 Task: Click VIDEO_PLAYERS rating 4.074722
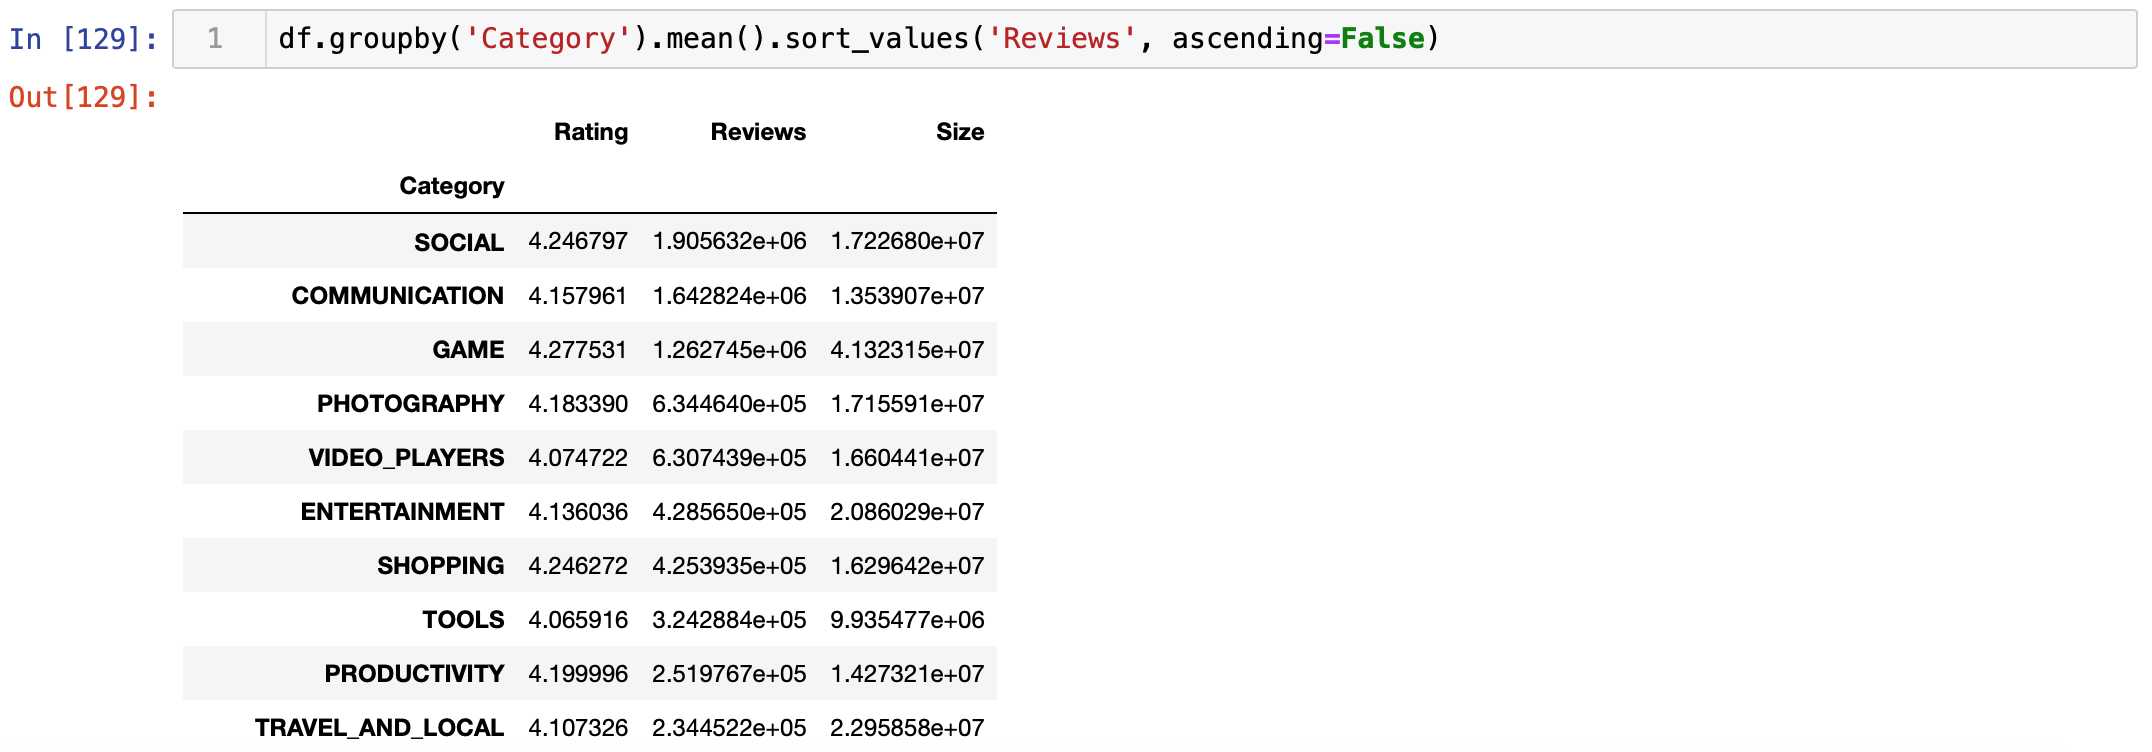click(x=578, y=458)
